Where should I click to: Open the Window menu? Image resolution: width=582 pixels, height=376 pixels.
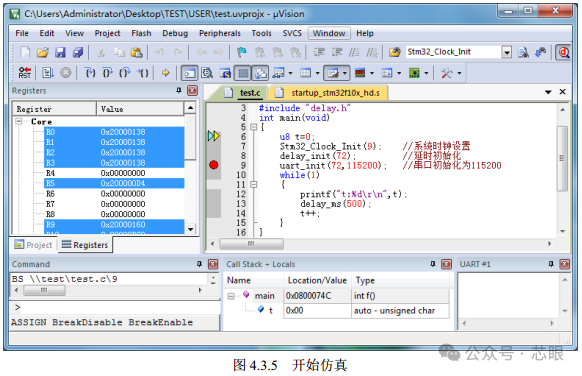pos(329,33)
